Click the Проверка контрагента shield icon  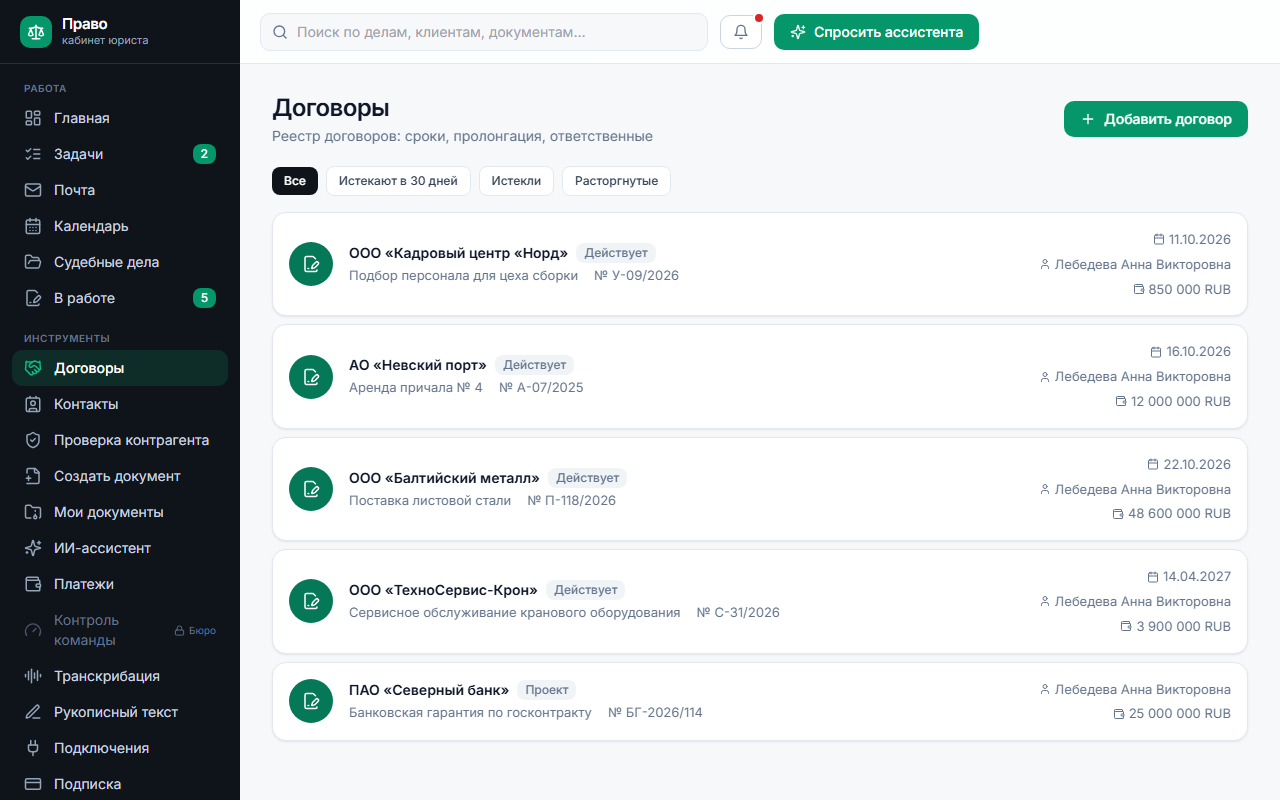(x=33, y=440)
